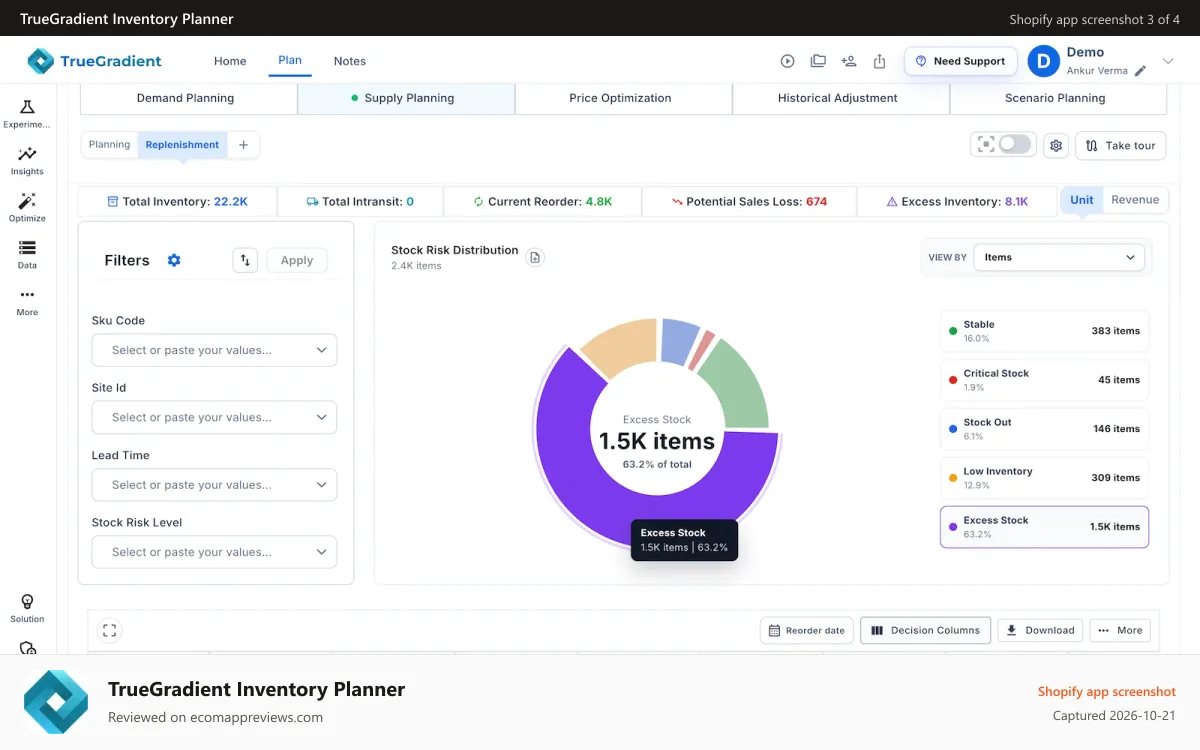The height and width of the screenshot is (750, 1200).
Task: Switch metric view to Revenue
Action: (x=1135, y=200)
